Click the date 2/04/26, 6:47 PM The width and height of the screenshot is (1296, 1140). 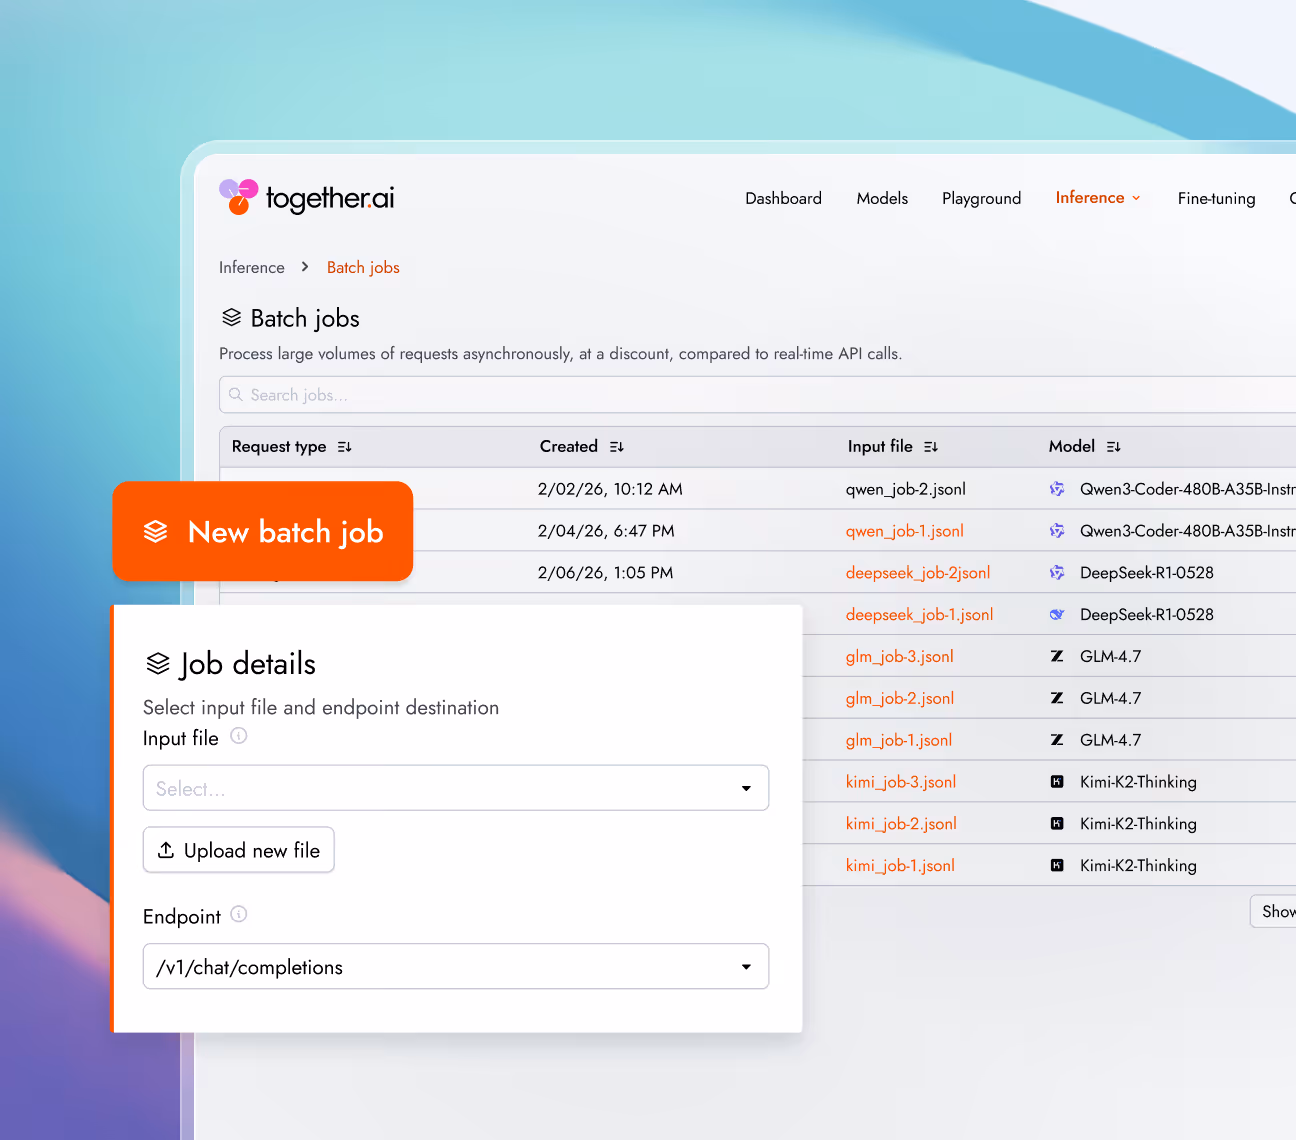coord(606,531)
